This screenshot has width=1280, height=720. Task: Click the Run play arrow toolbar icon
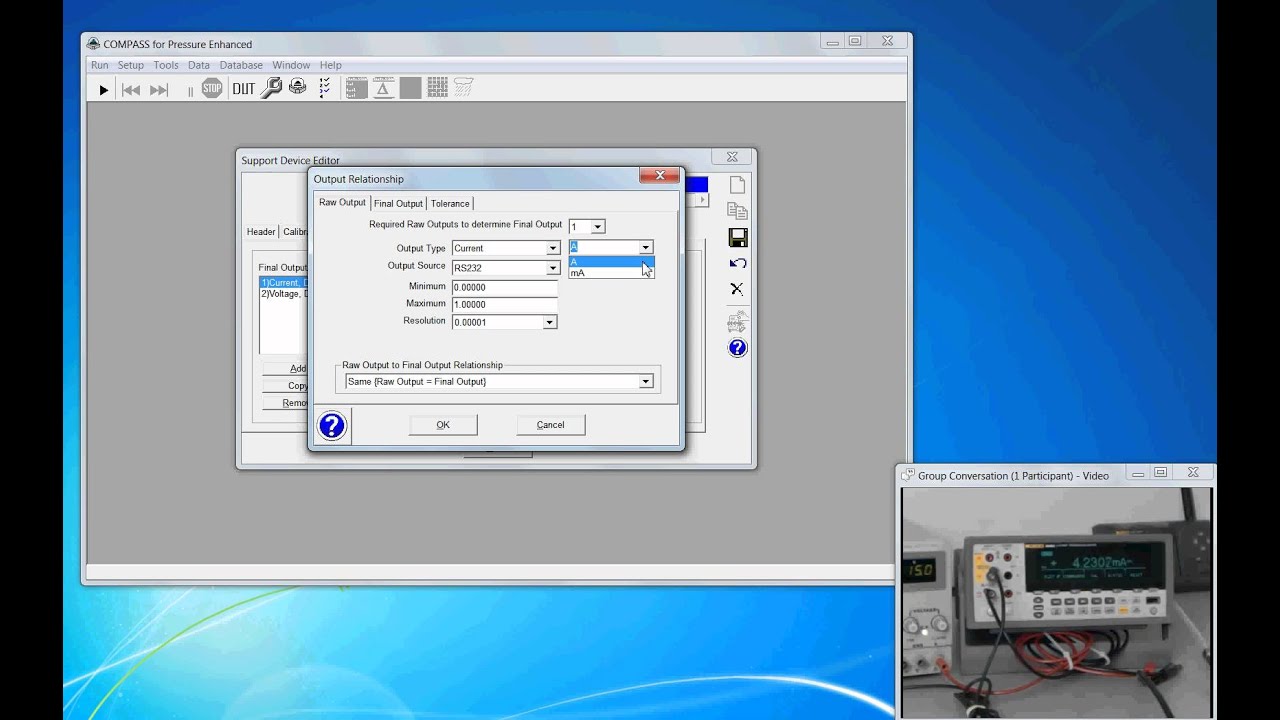(x=103, y=90)
